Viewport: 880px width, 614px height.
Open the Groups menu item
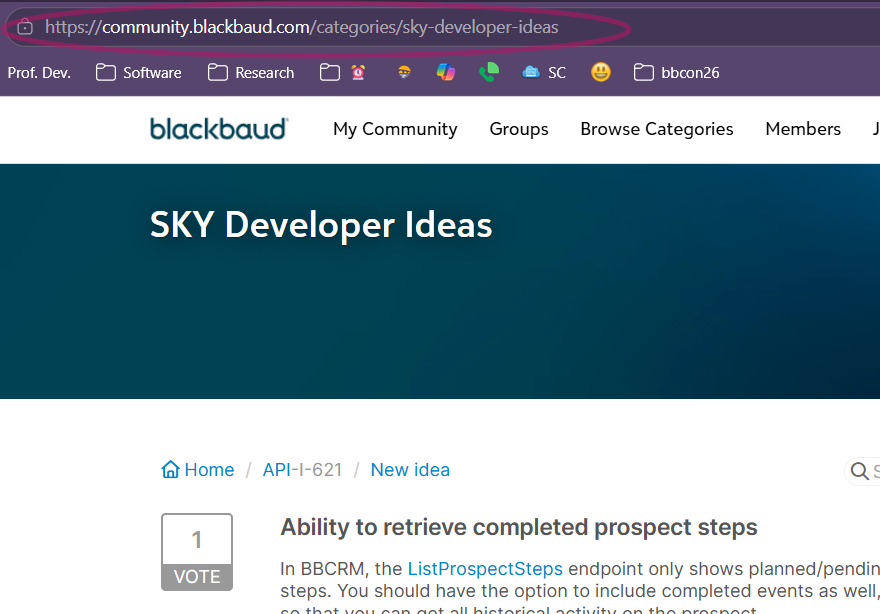[x=519, y=129]
